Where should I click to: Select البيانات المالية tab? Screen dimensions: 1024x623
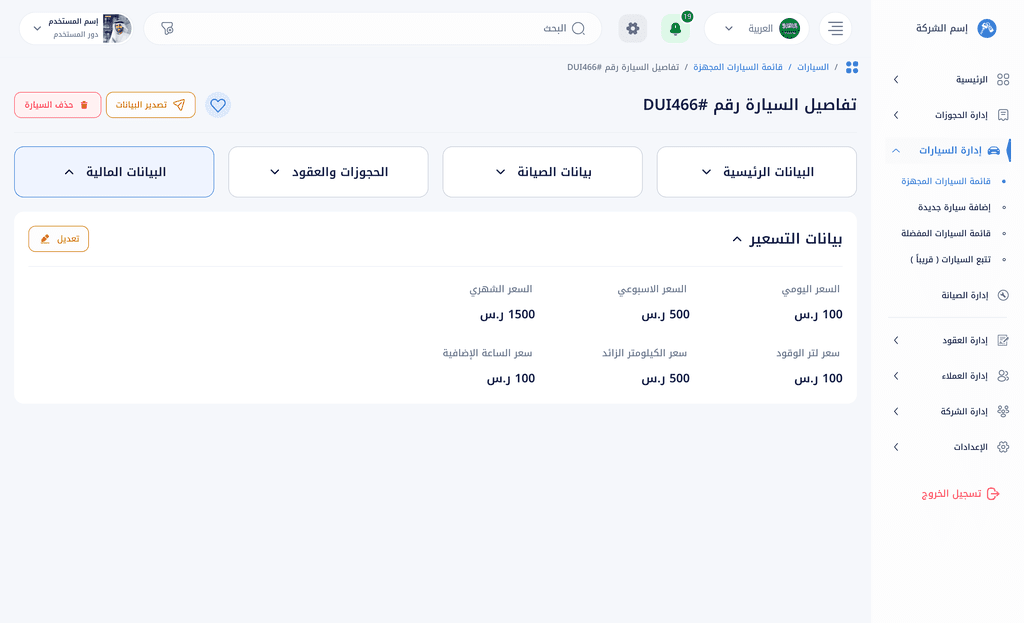(x=114, y=172)
